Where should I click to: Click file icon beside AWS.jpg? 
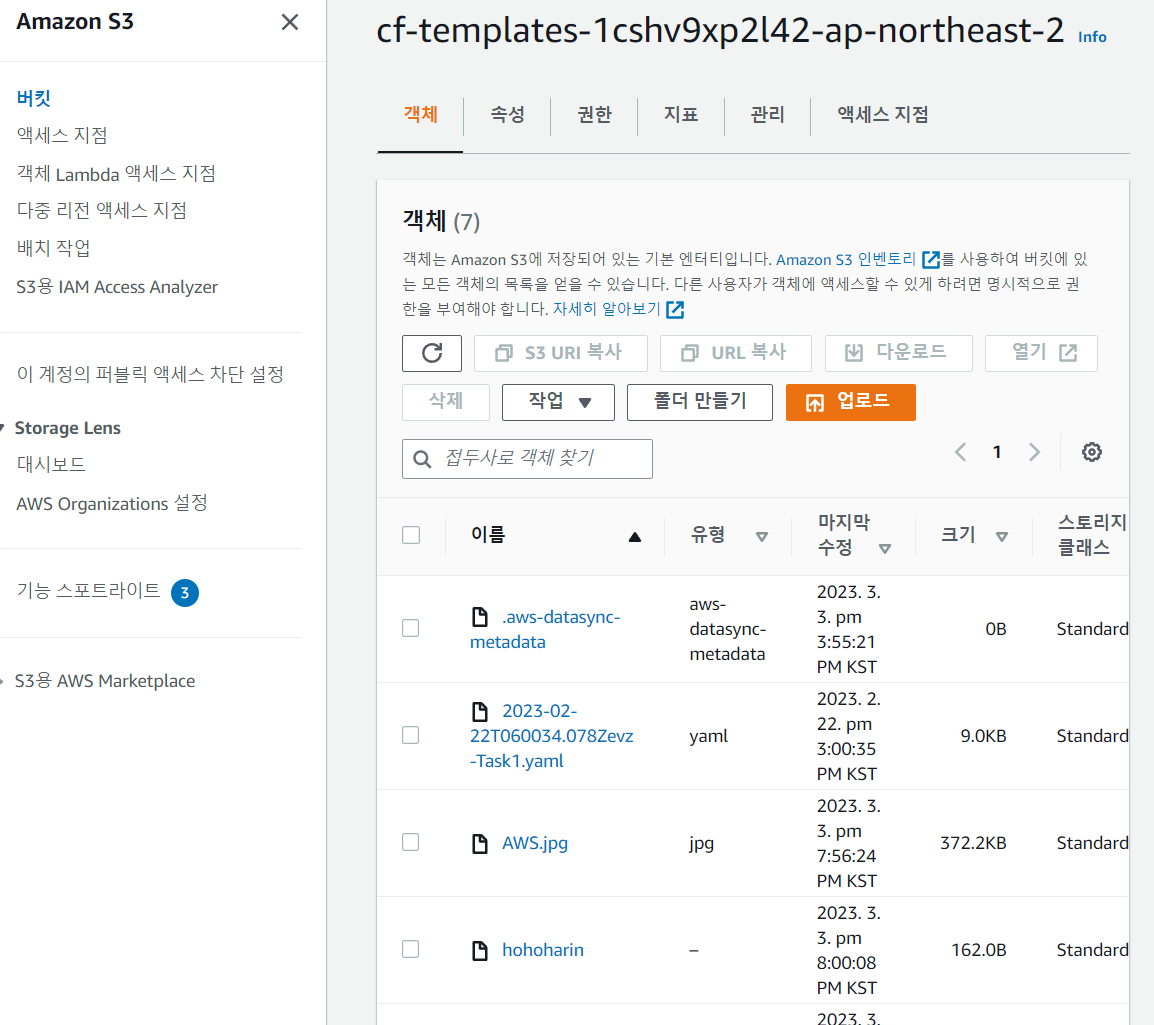(x=480, y=843)
